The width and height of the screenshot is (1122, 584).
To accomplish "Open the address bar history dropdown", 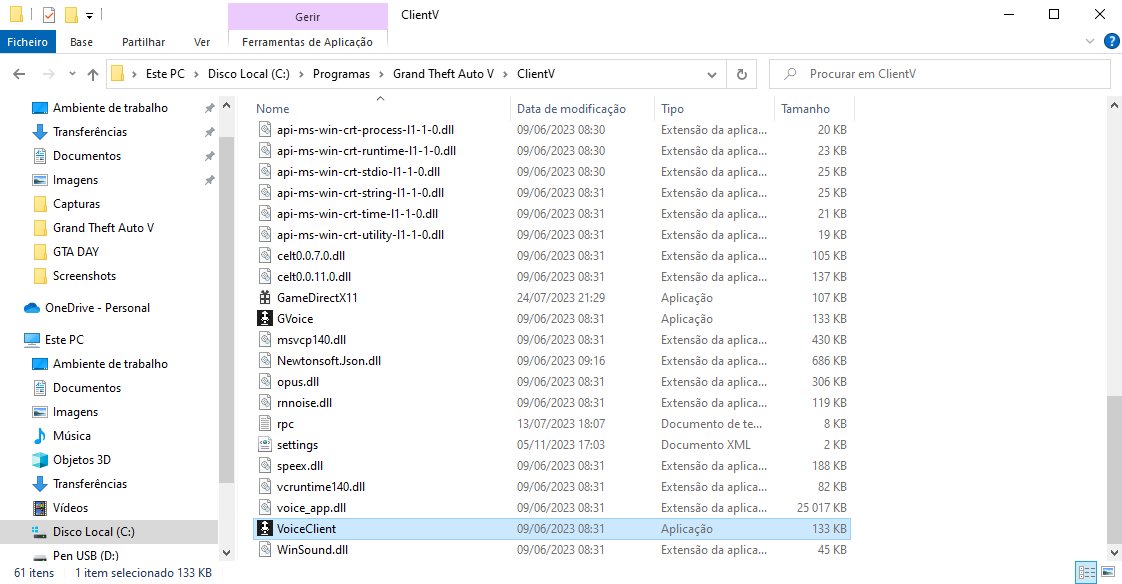I will (711, 74).
